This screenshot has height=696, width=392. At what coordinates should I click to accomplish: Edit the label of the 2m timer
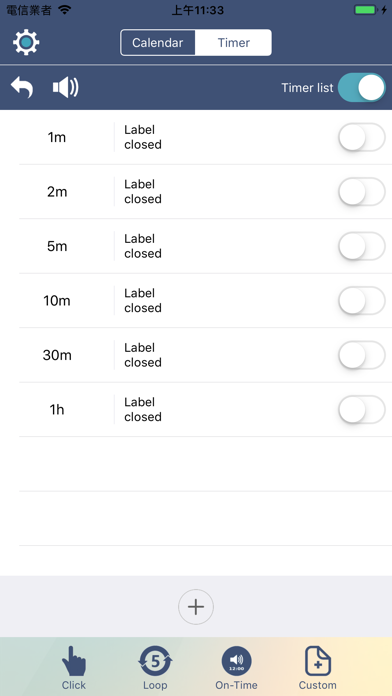[143, 192]
